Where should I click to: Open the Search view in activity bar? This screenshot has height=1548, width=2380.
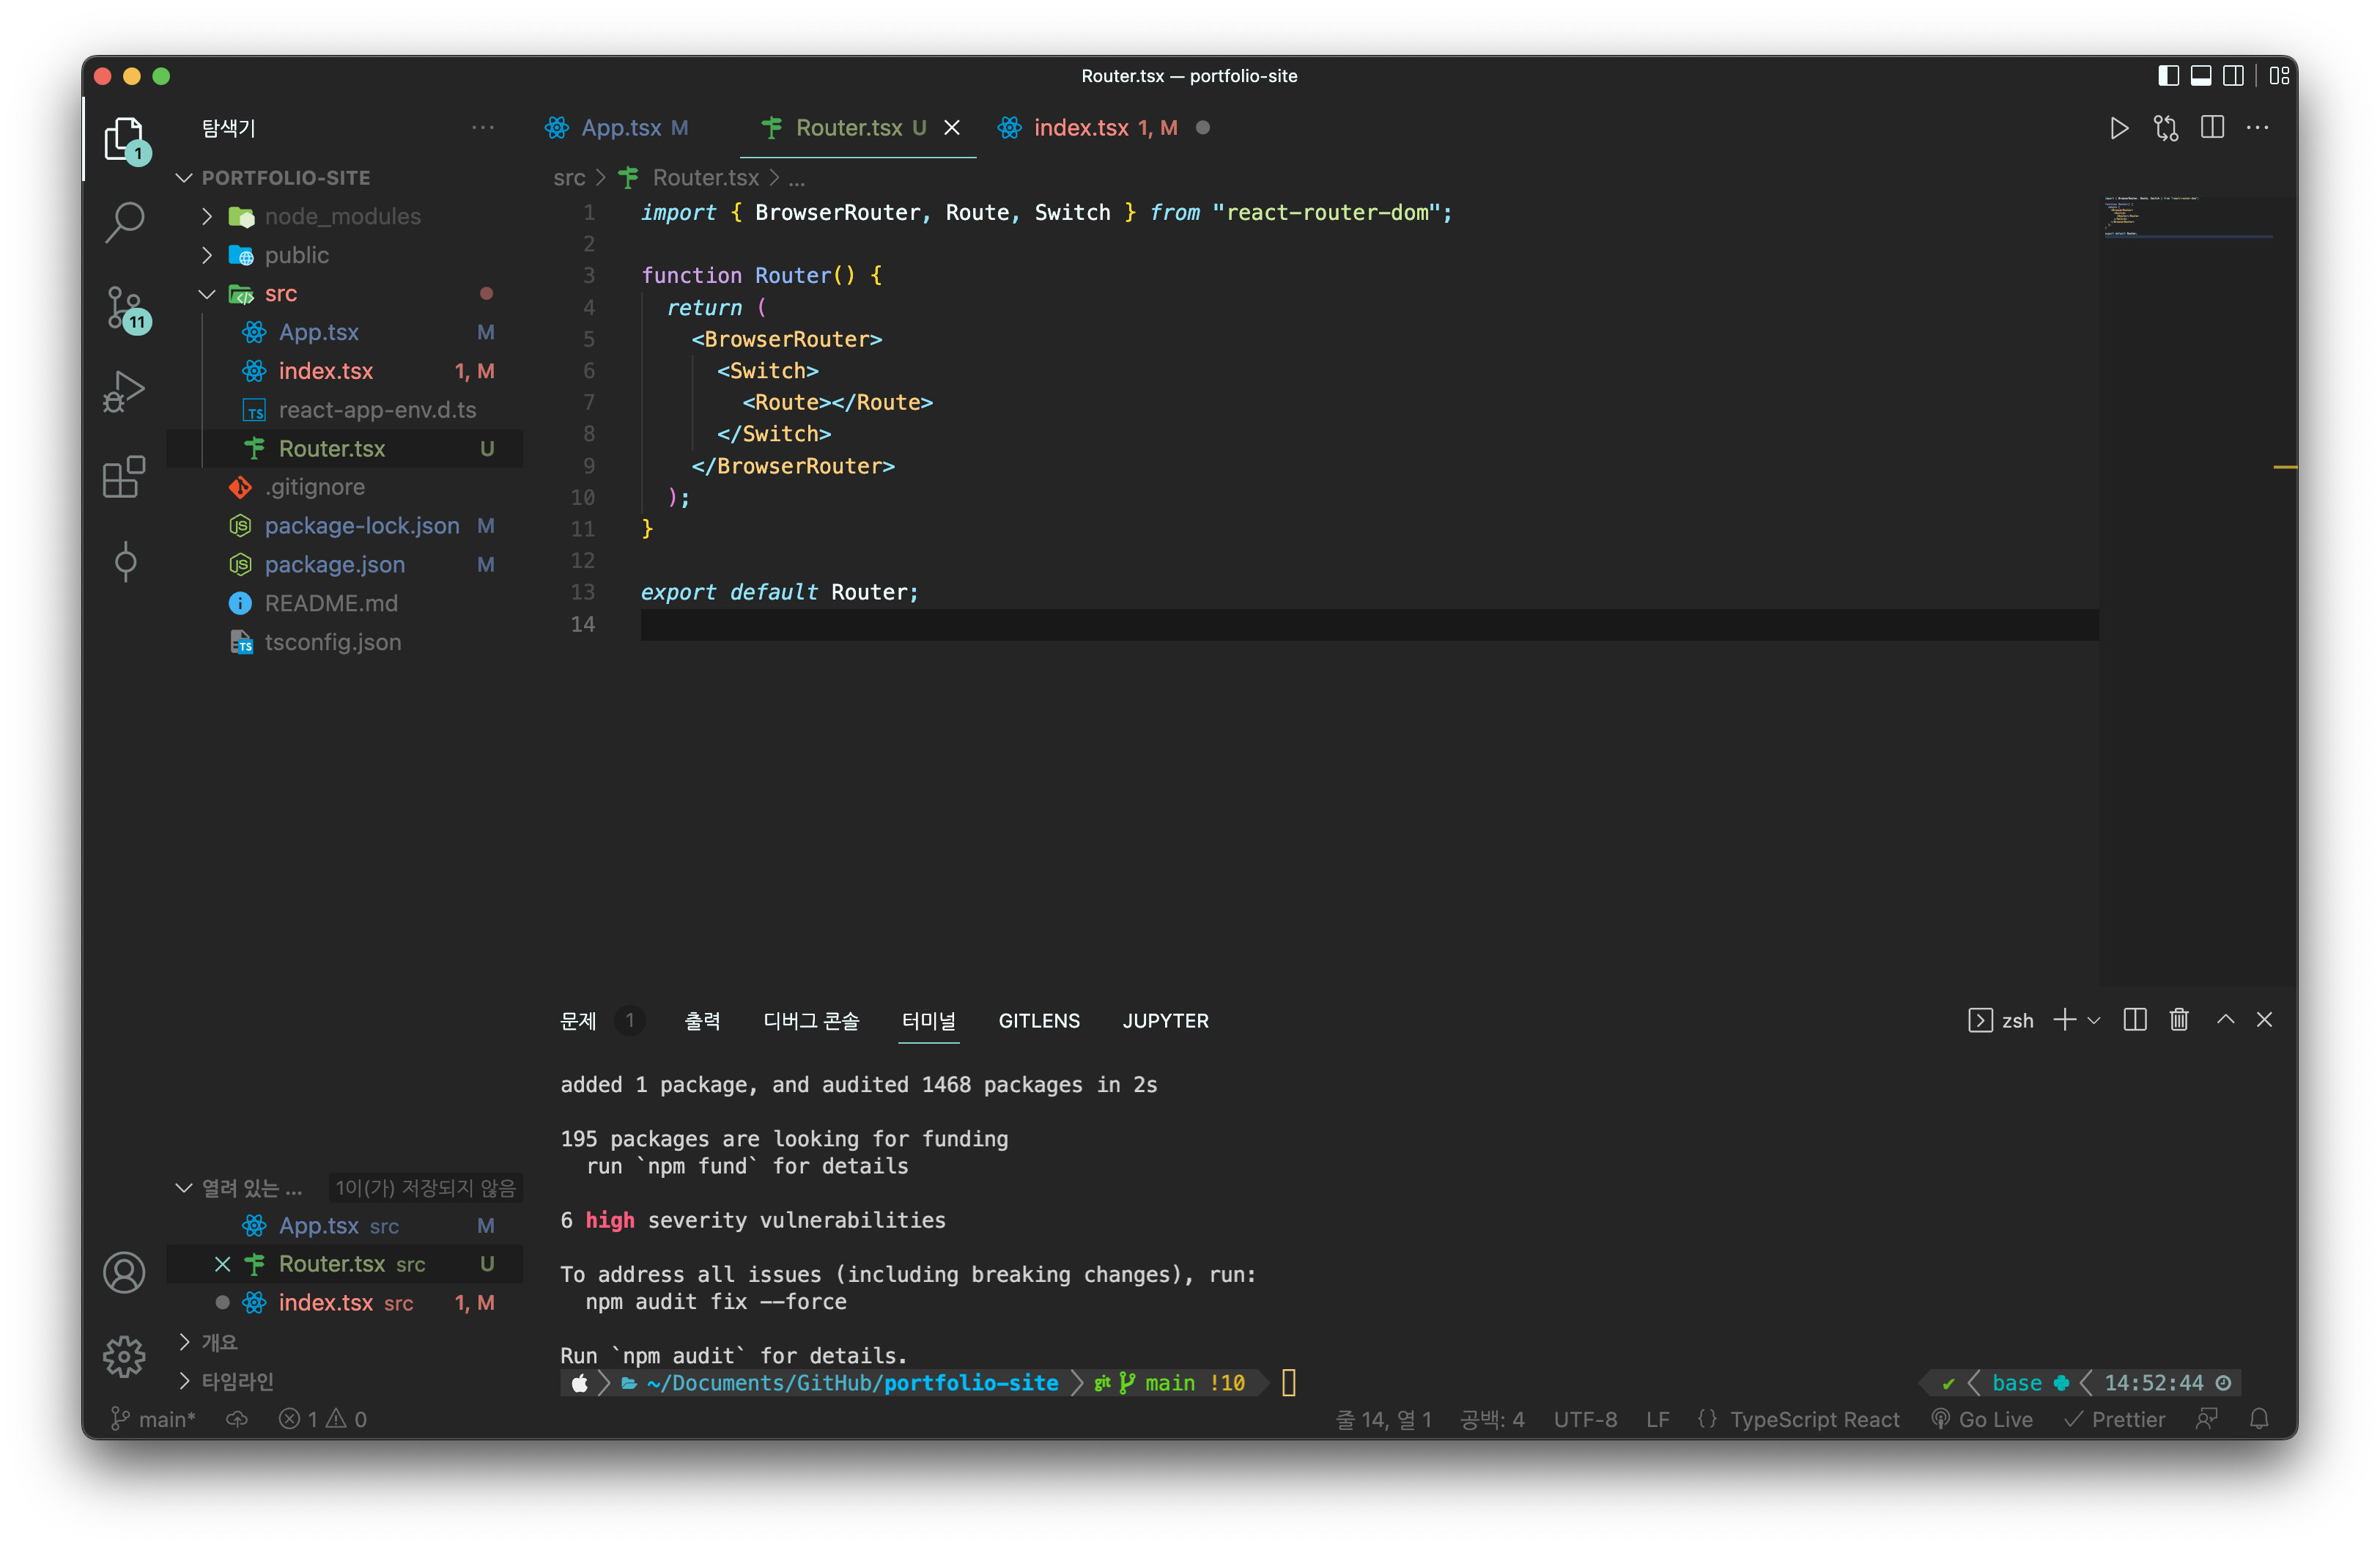124,220
